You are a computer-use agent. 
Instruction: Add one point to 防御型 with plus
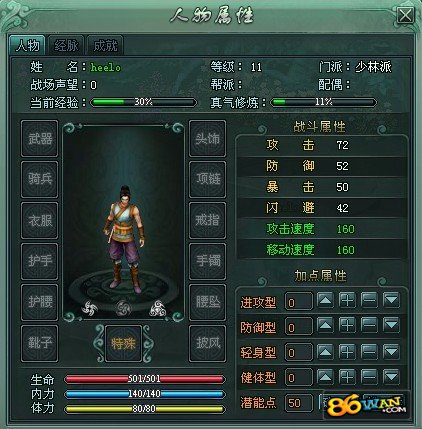coord(347,325)
